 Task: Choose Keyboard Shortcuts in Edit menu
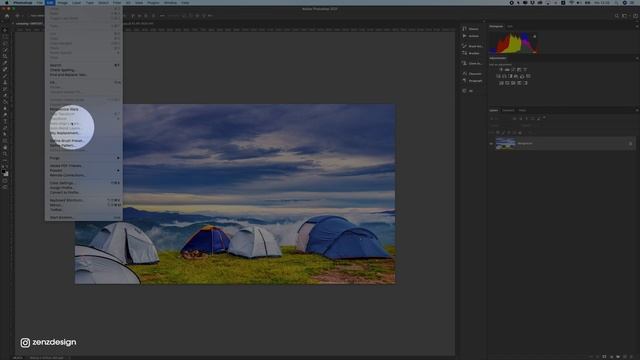pos(84,200)
